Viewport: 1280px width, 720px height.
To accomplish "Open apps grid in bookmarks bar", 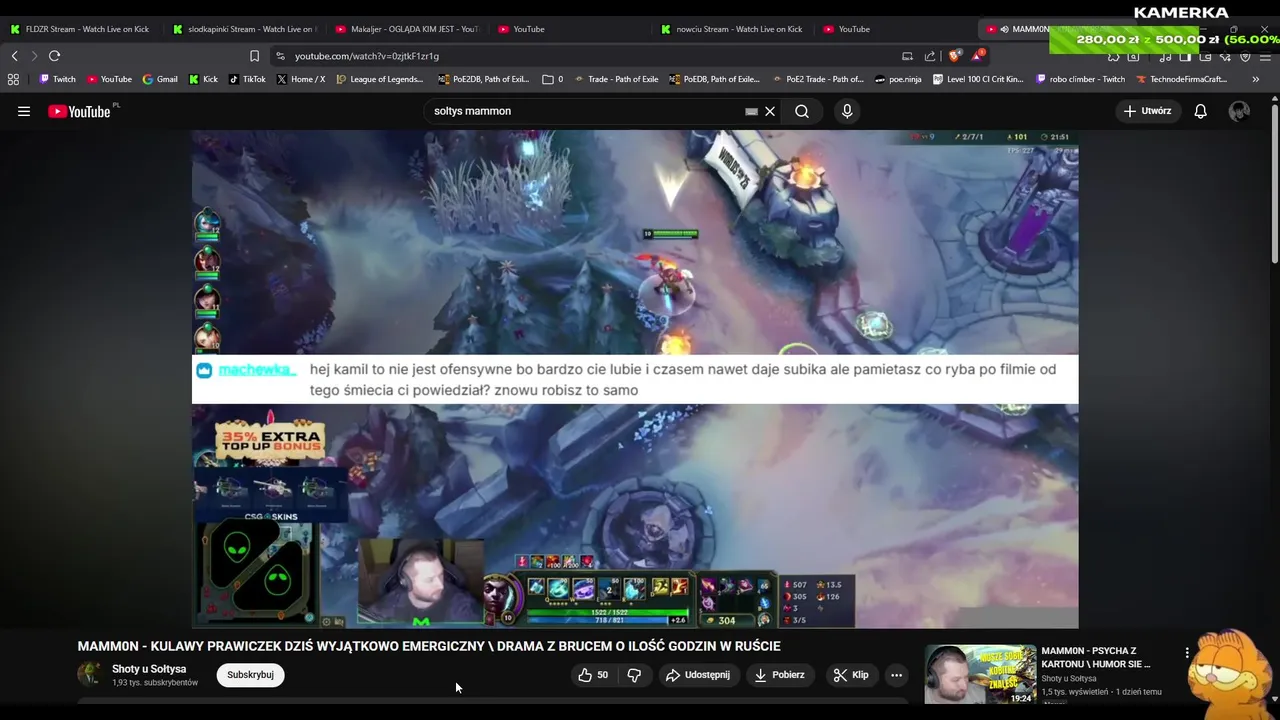I will [x=13, y=79].
